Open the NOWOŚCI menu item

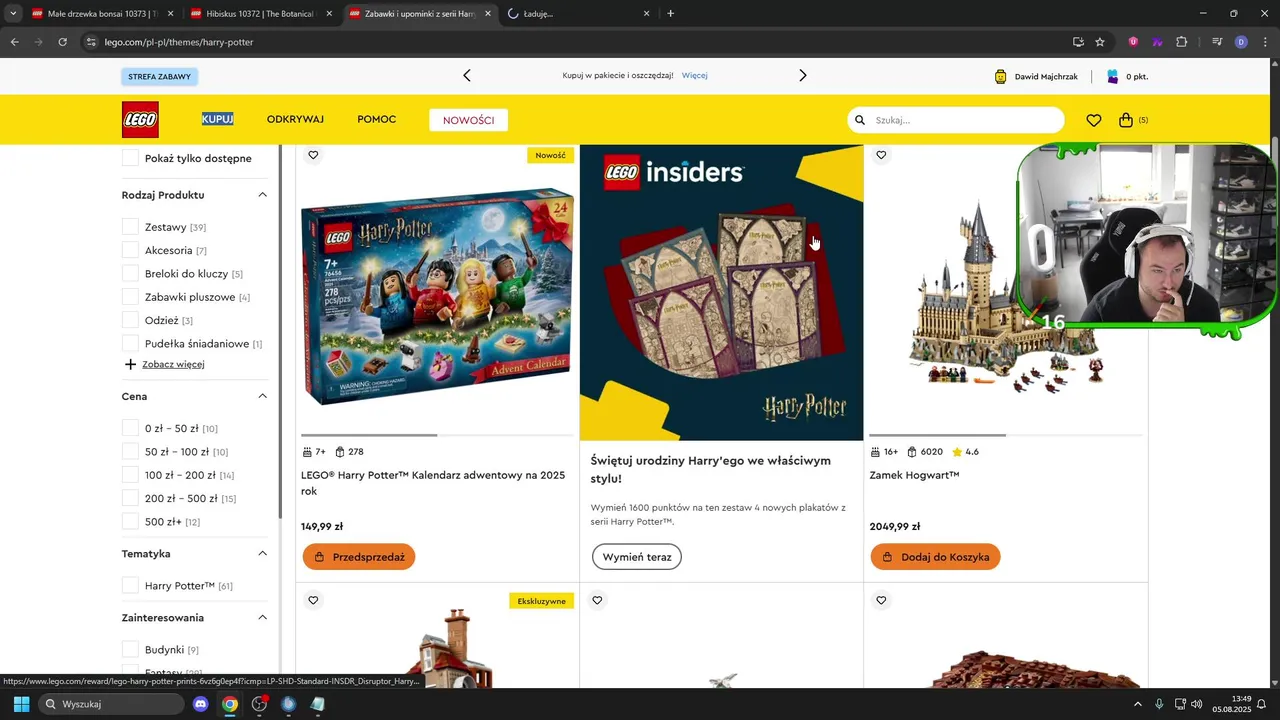[x=469, y=120]
